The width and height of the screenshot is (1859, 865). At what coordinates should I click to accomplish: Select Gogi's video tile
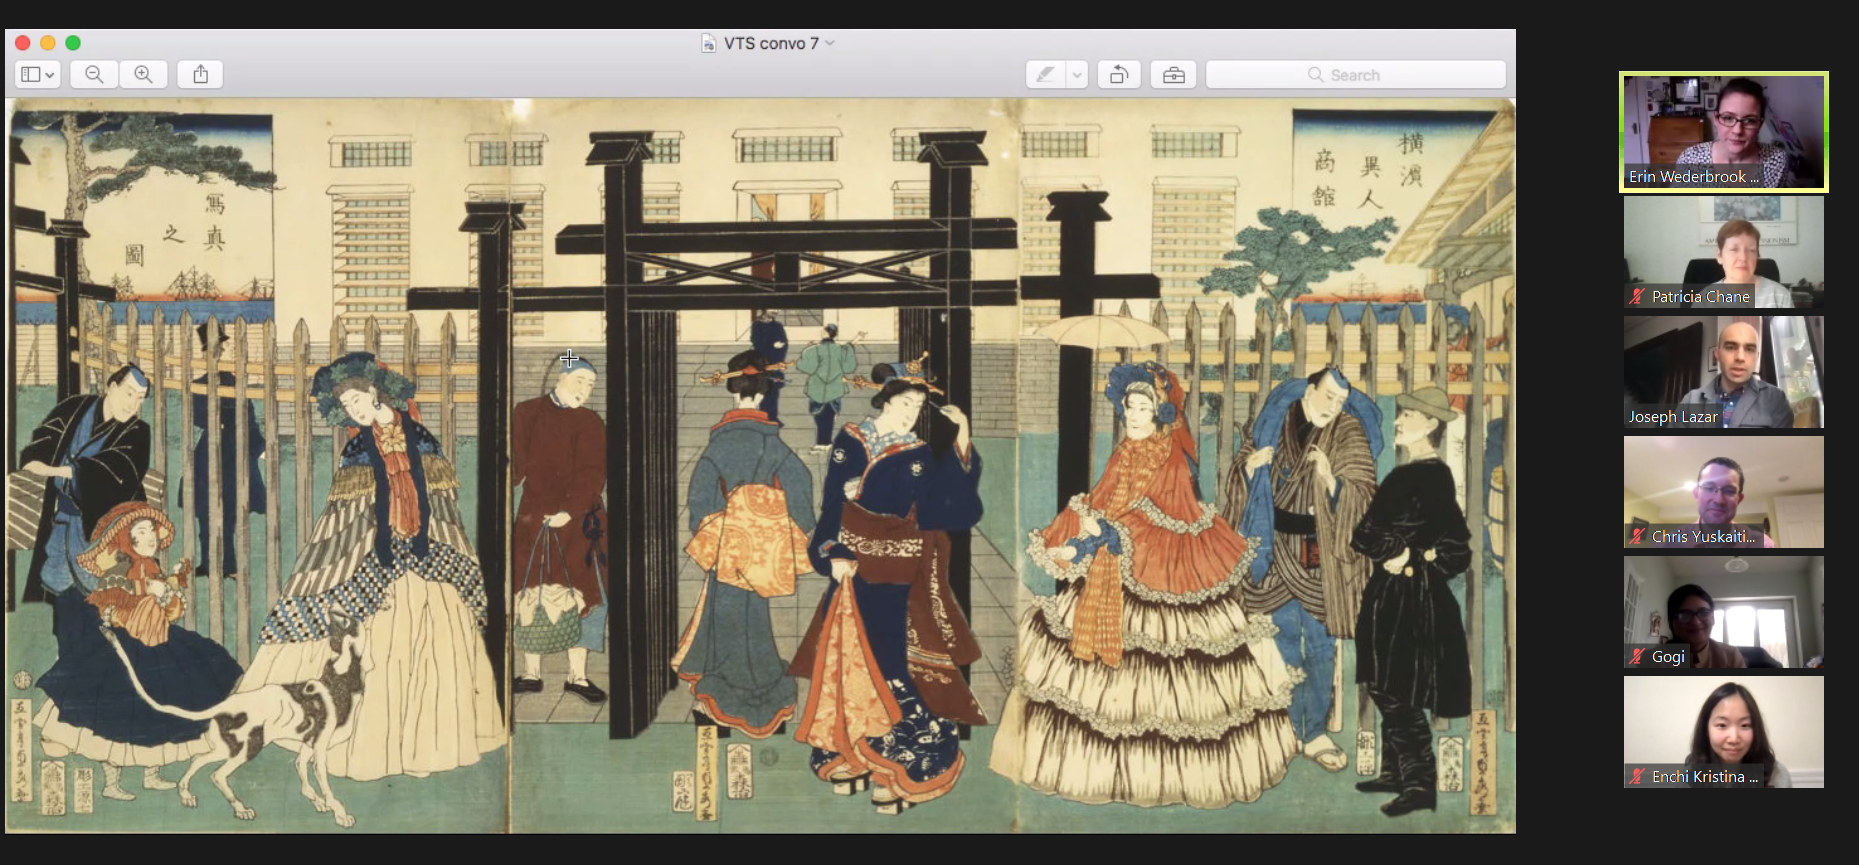coord(1723,612)
